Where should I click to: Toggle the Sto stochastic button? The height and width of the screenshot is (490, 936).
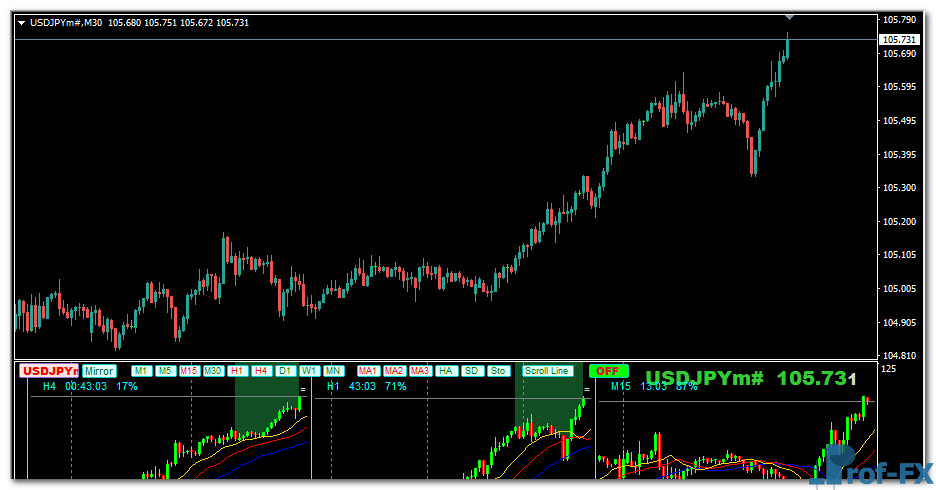(498, 371)
